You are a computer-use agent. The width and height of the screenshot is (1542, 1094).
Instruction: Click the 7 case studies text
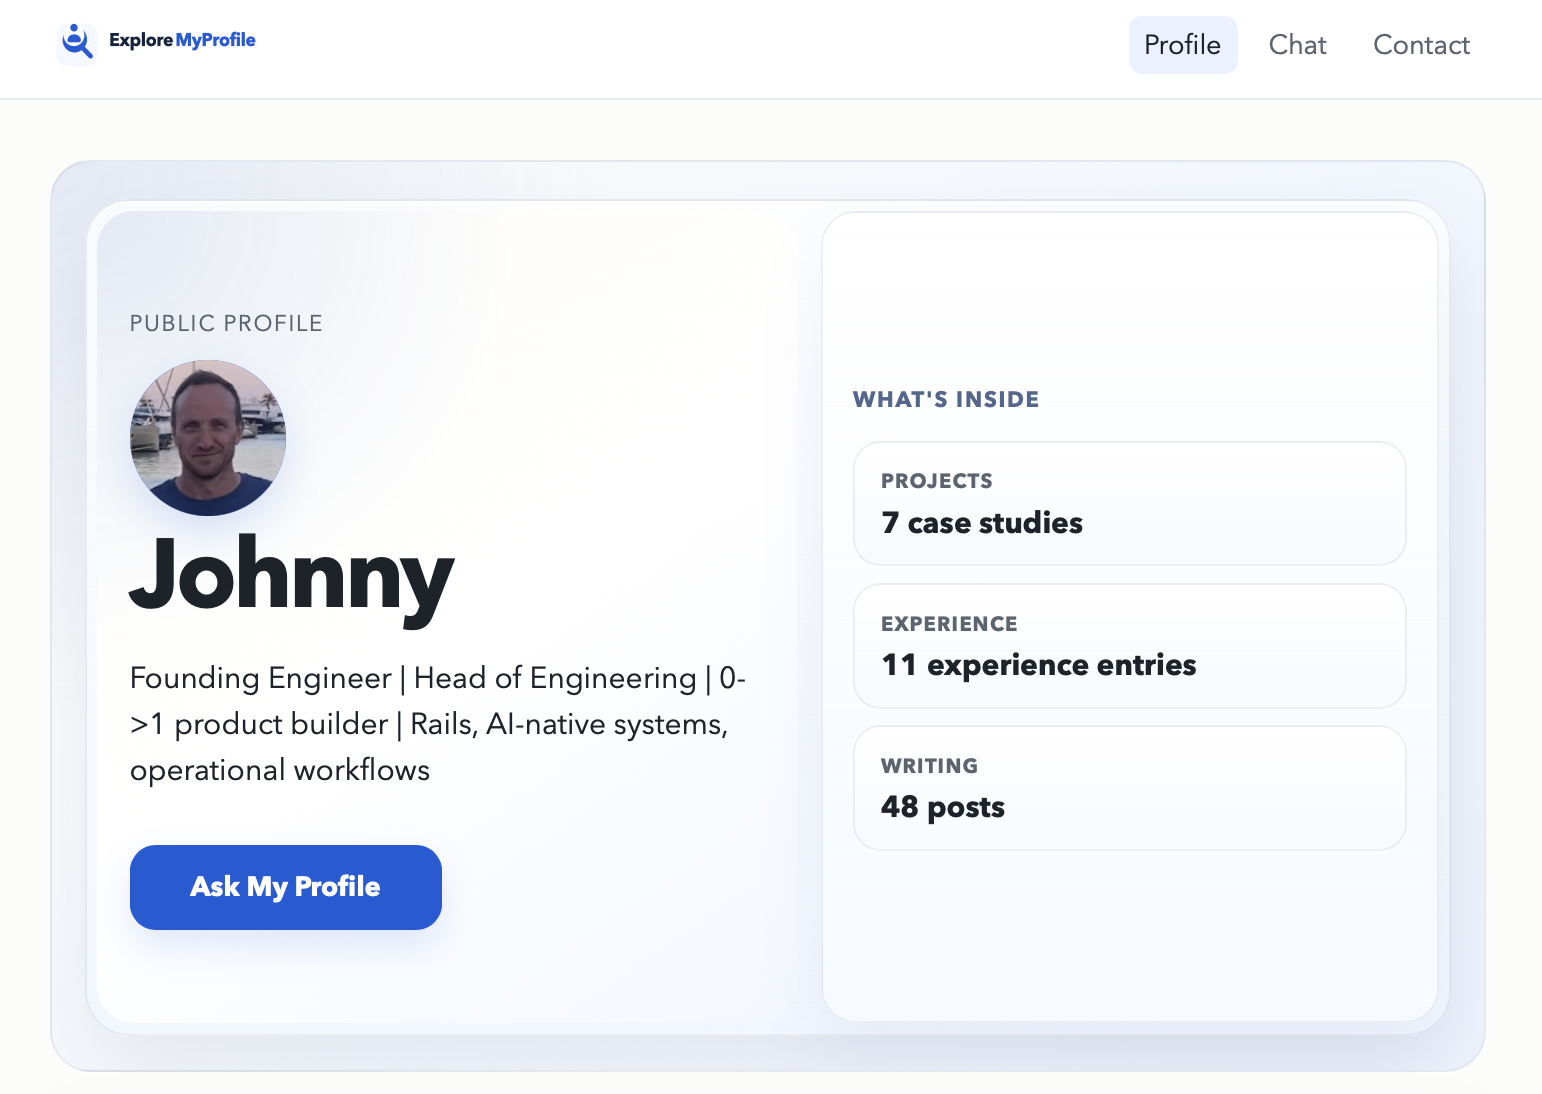pyautogui.click(x=981, y=522)
